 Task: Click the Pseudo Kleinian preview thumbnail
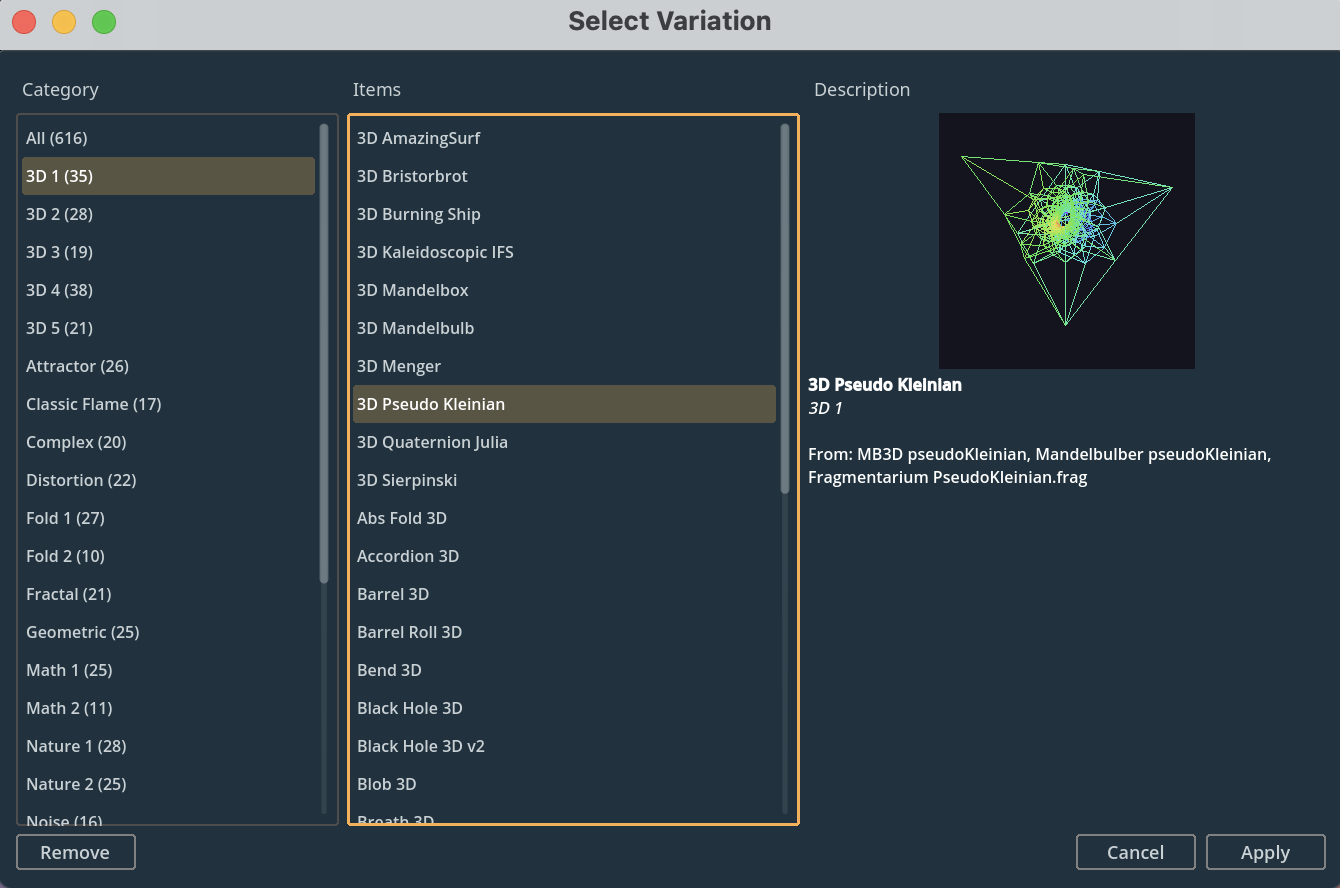point(1067,241)
